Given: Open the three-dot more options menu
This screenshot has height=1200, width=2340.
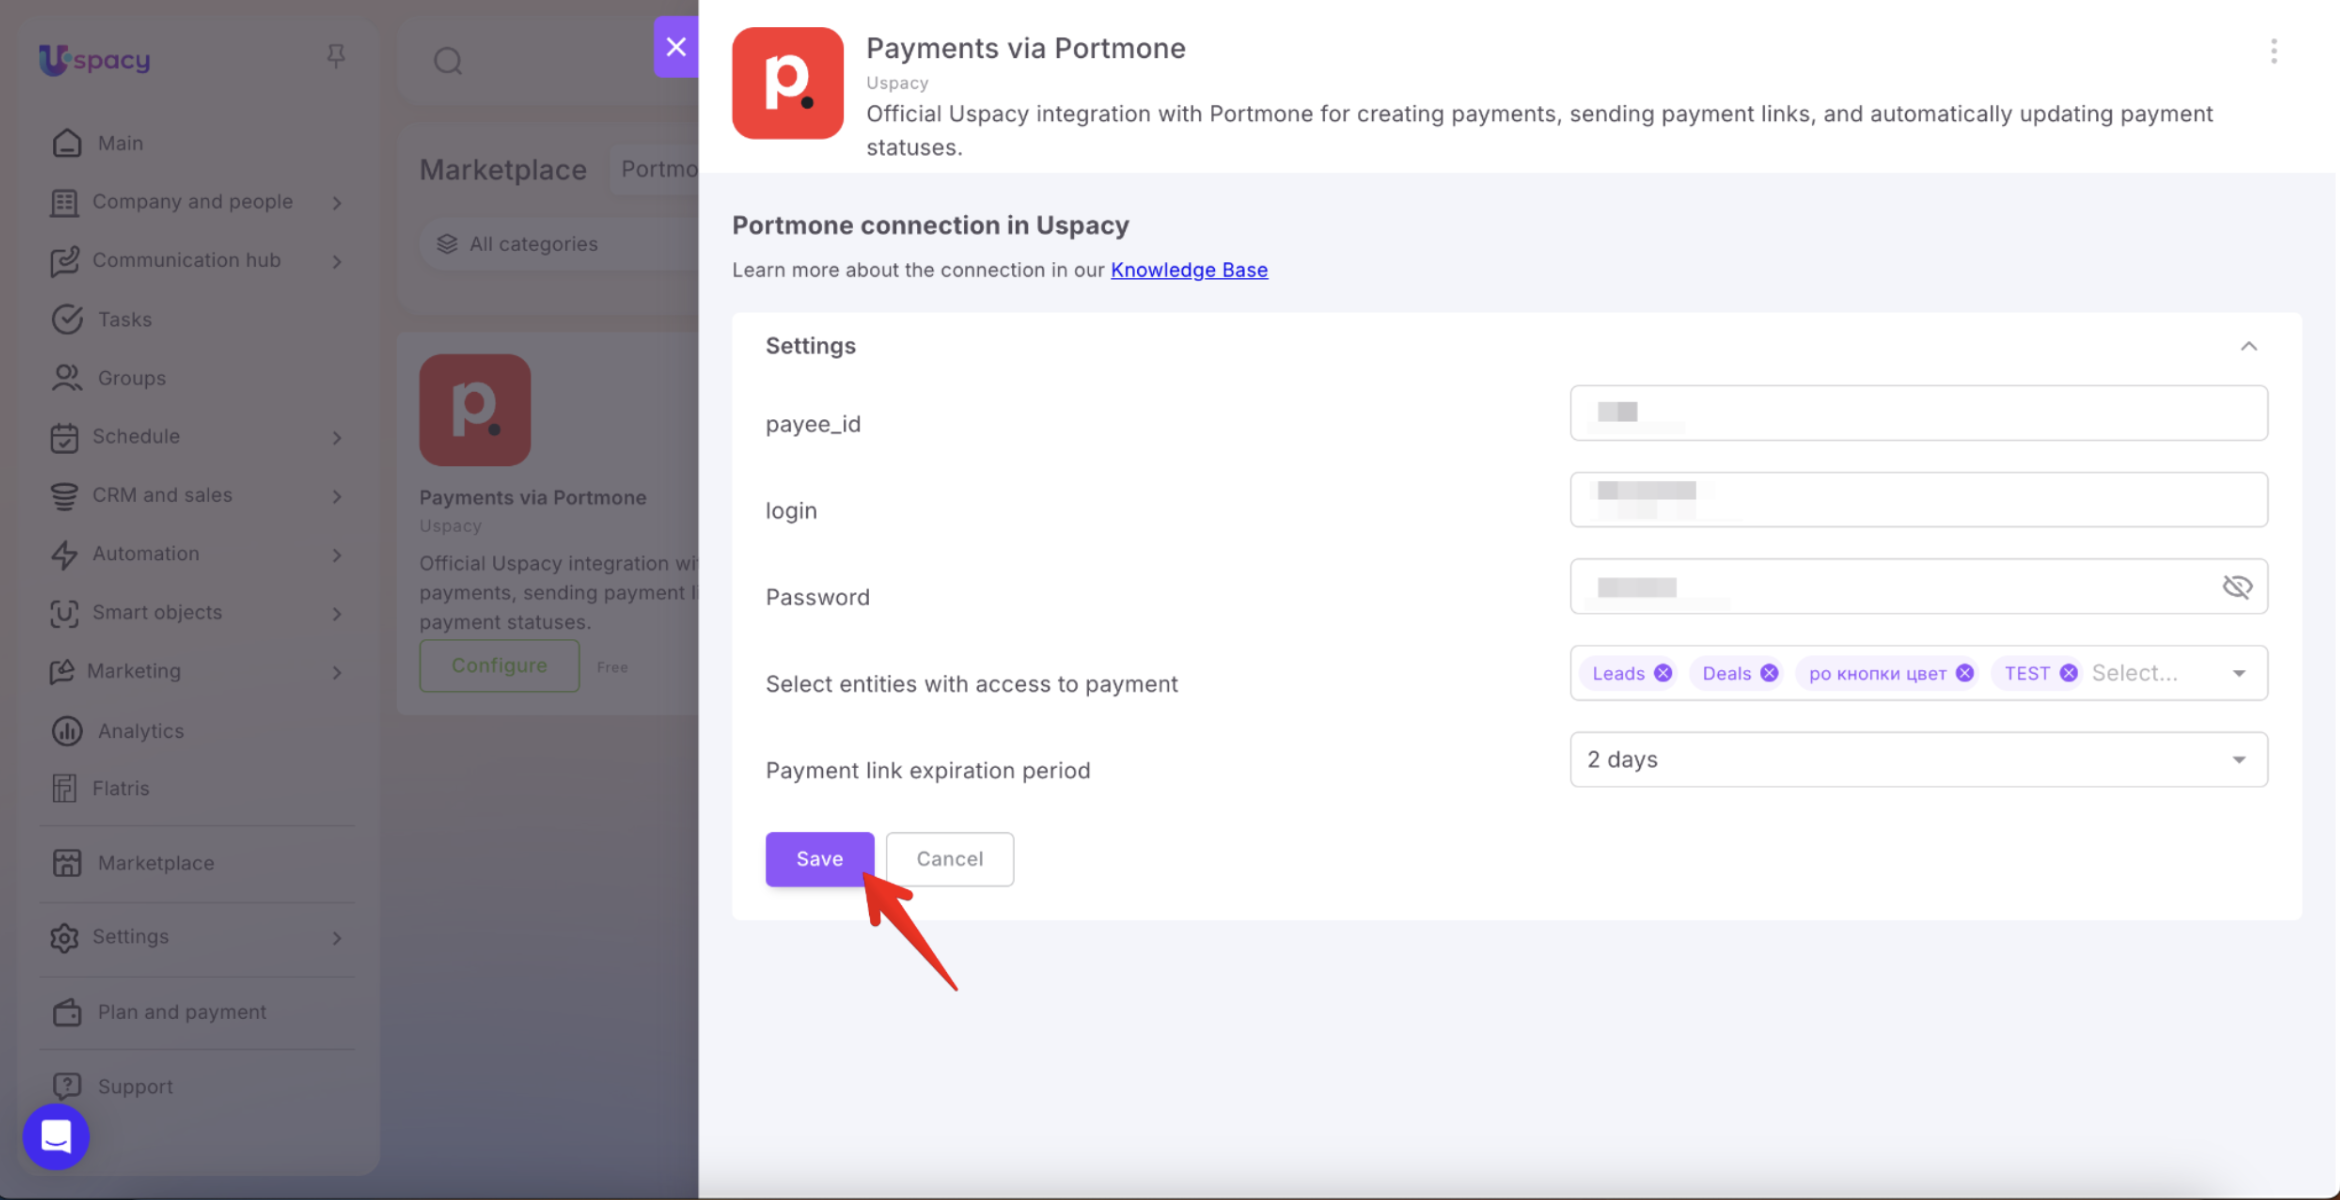Looking at the screenshot, I should point(2273,51).
